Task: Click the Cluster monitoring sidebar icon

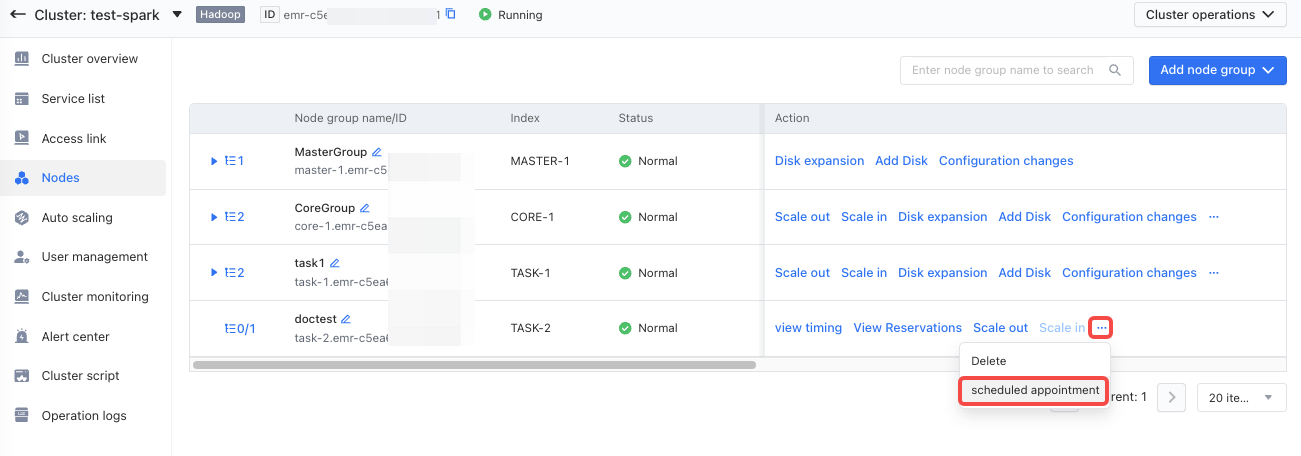Action: (x=22, y=297)
